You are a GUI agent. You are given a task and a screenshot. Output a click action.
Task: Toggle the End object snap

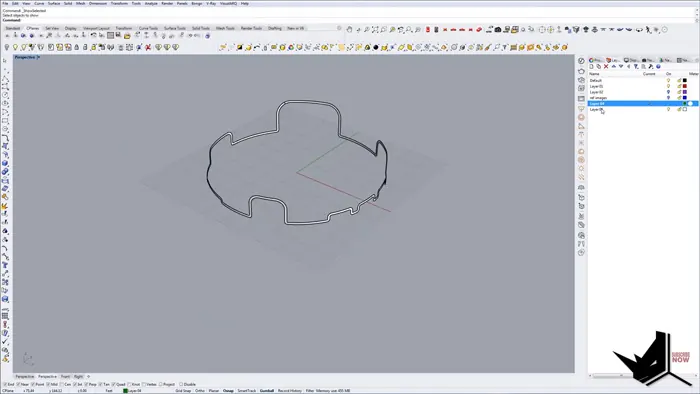pos(8,384)
